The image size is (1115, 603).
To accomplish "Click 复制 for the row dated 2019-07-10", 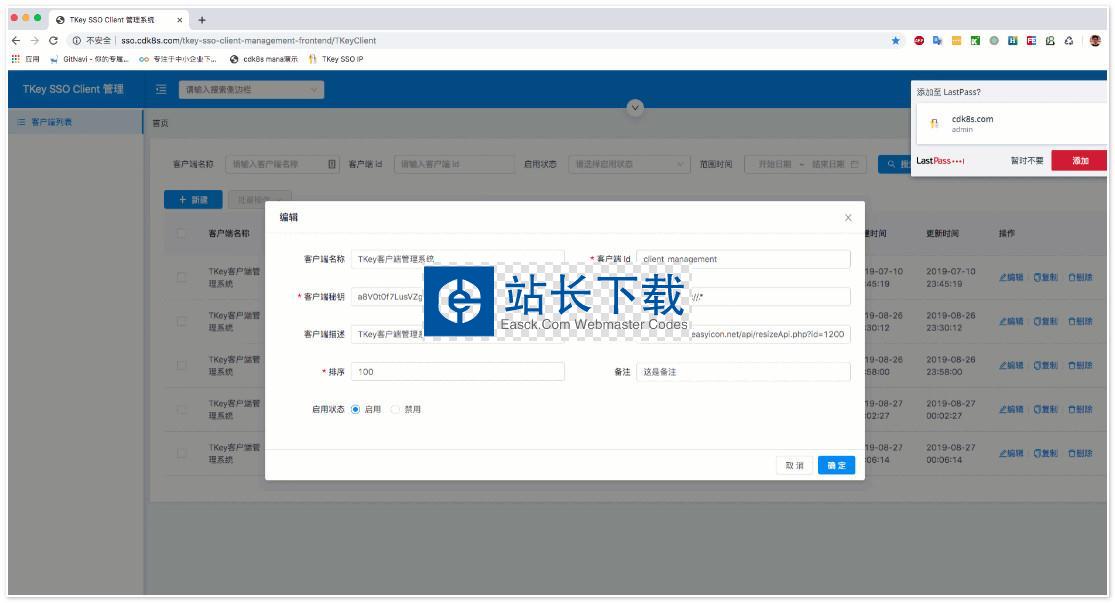I will point(1045,277).
